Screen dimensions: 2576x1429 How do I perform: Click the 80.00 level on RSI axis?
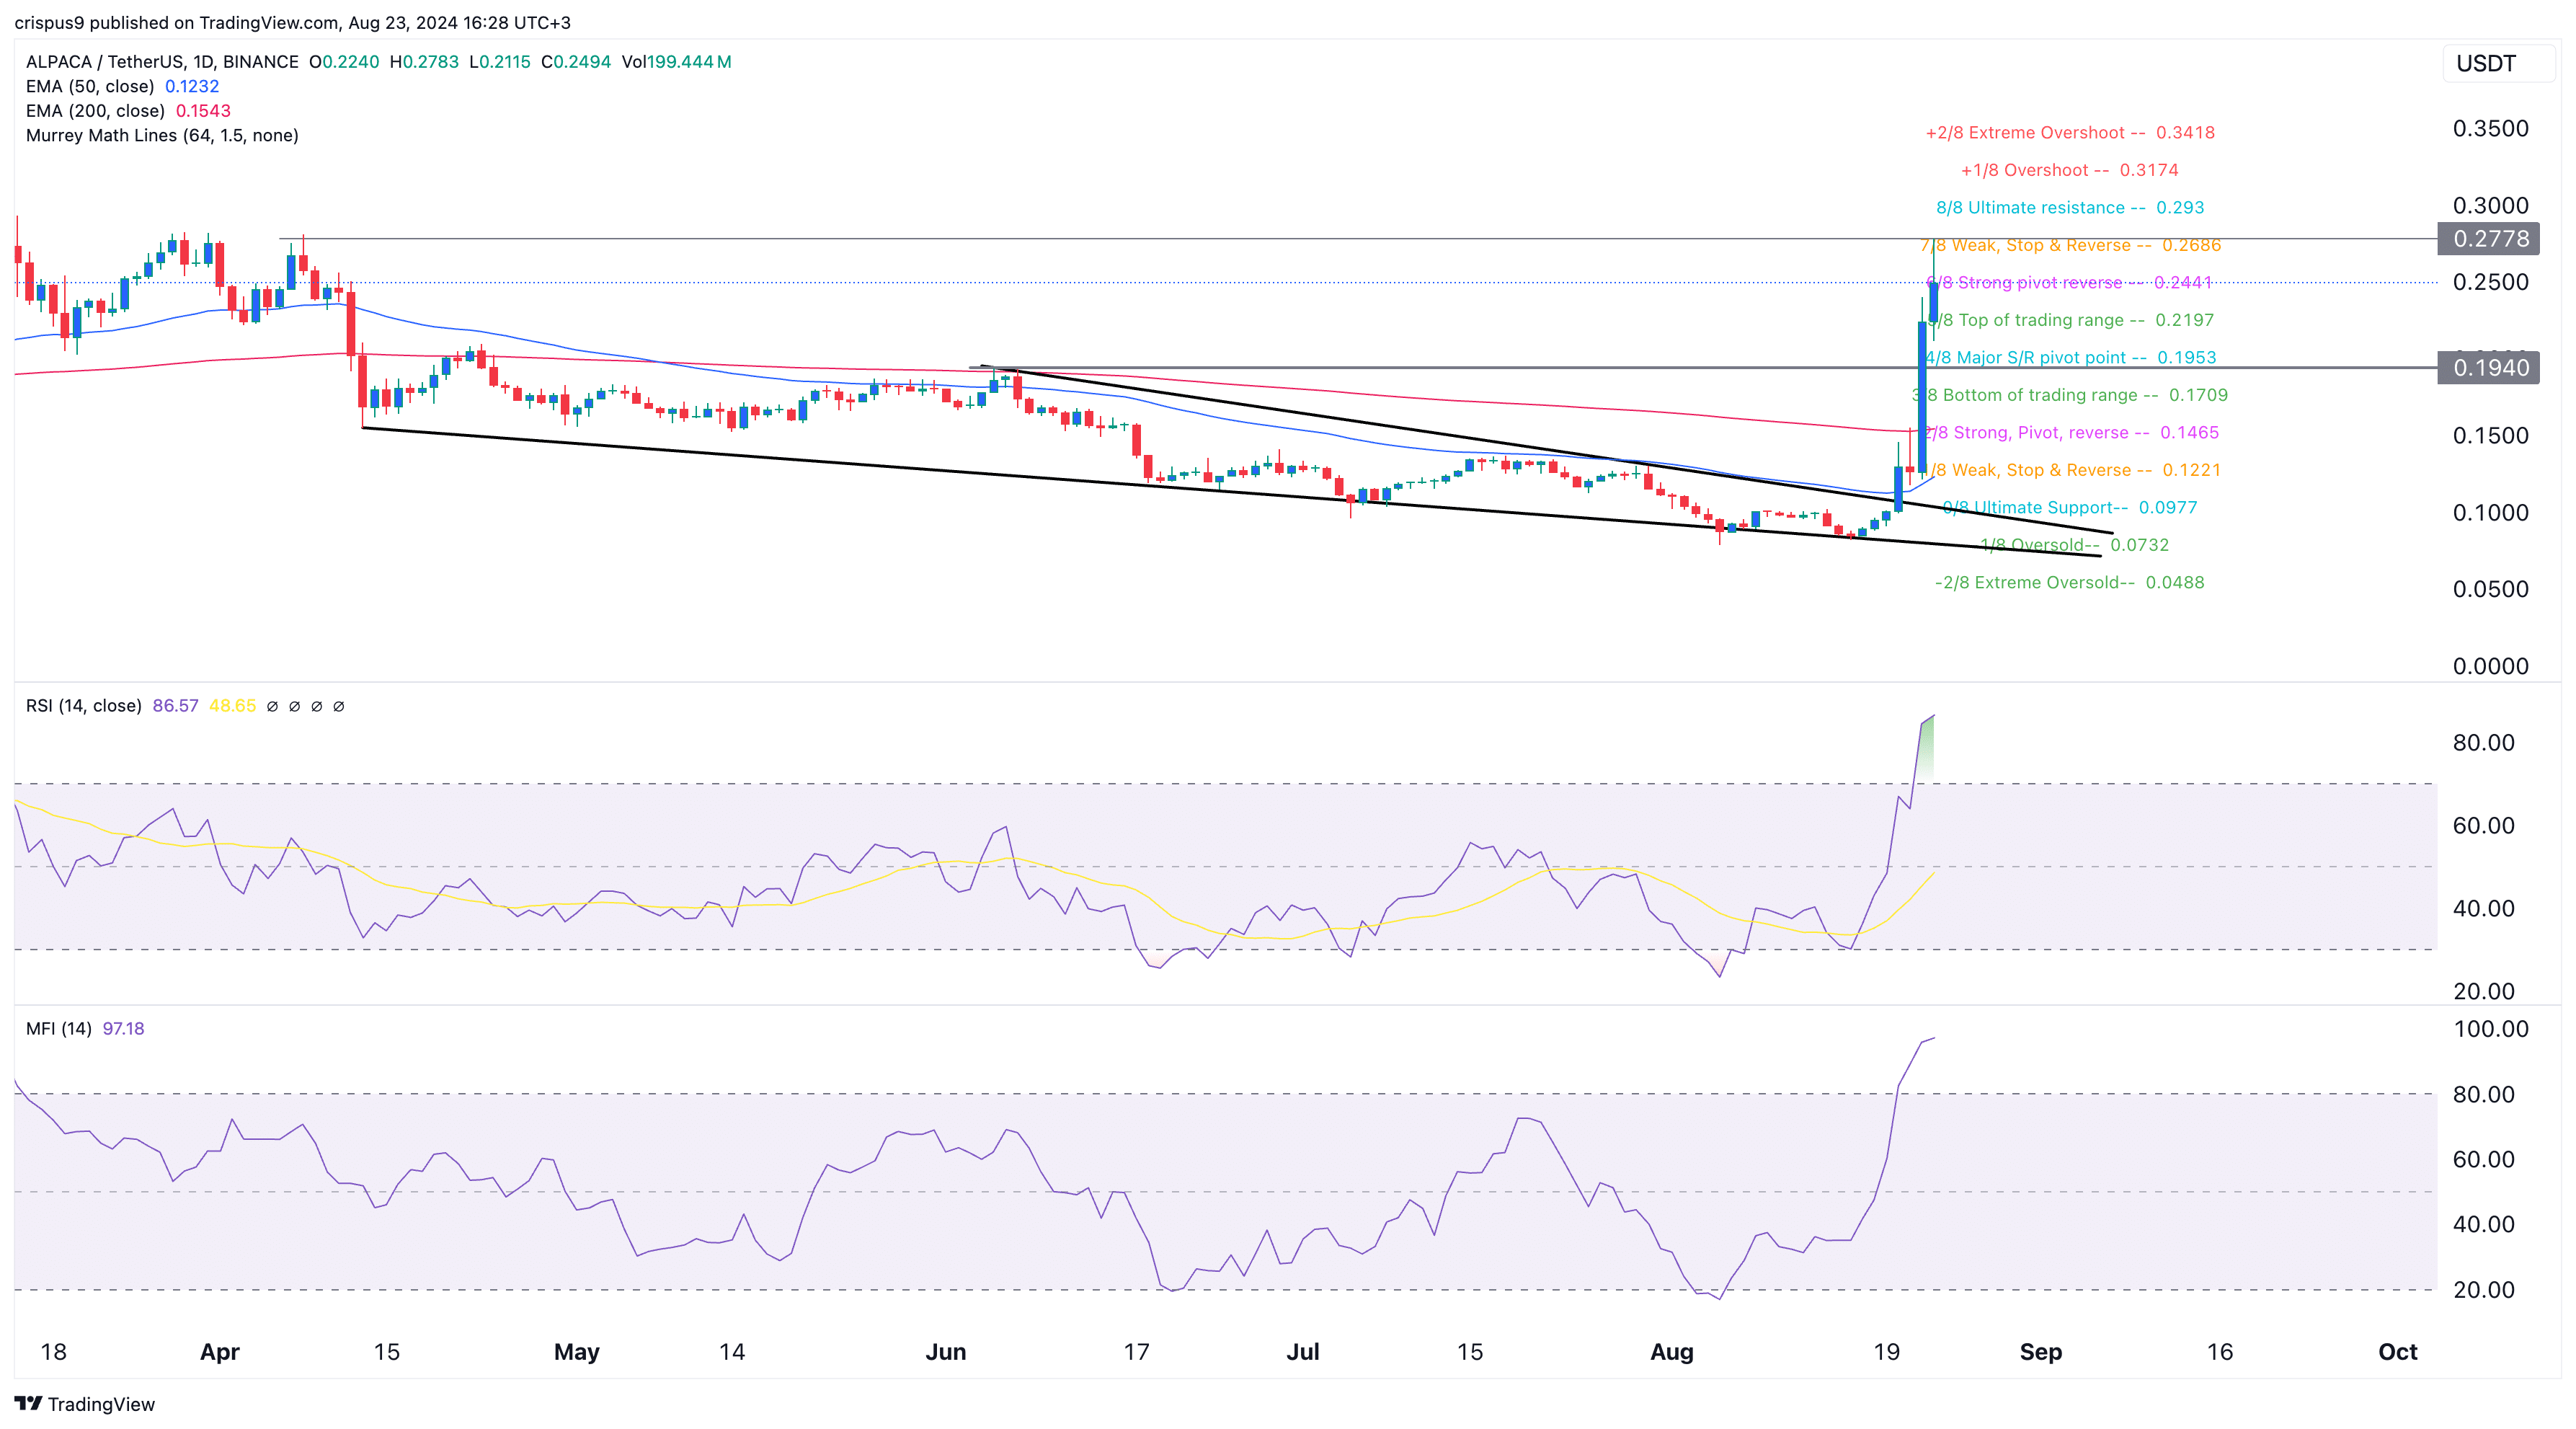pos(2483,742)
